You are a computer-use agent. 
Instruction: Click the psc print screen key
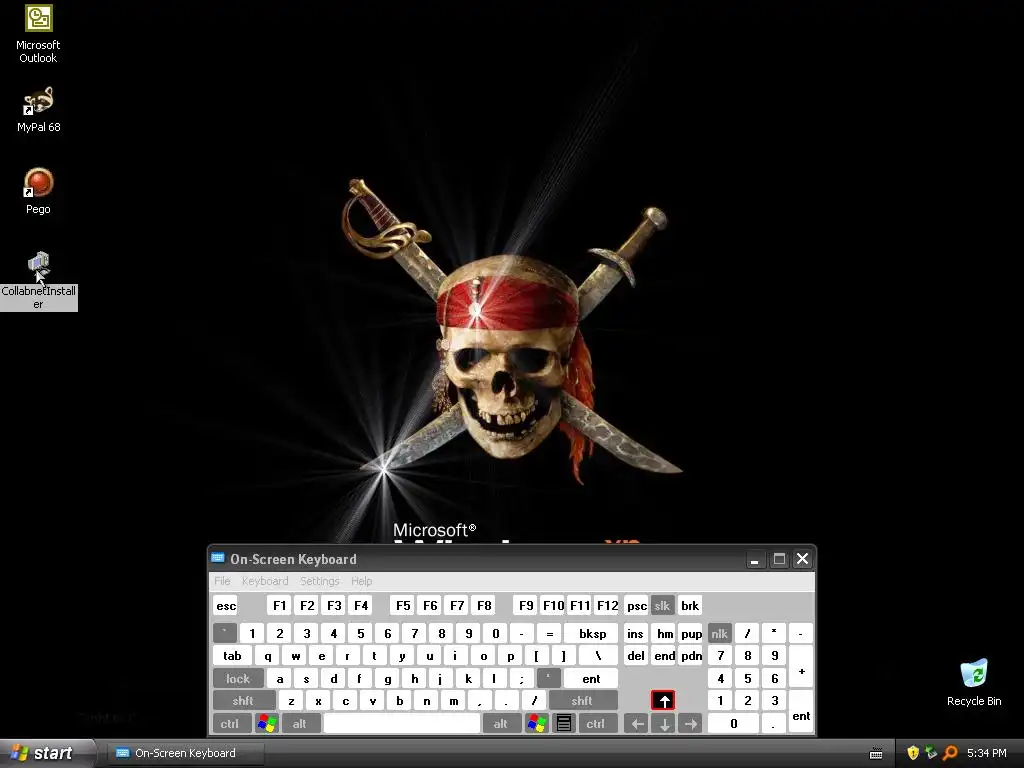636,605
